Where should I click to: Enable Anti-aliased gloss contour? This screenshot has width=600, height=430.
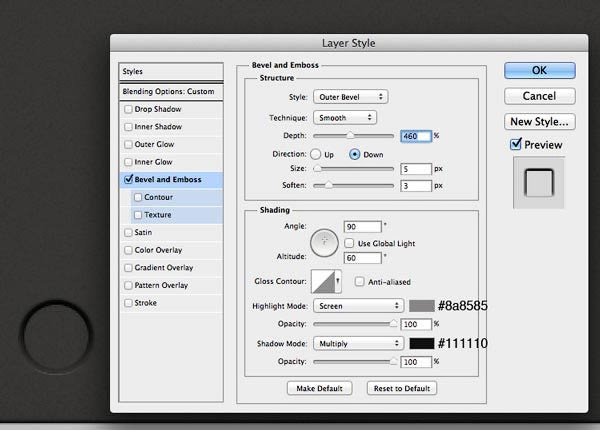(x=359, y=282)
